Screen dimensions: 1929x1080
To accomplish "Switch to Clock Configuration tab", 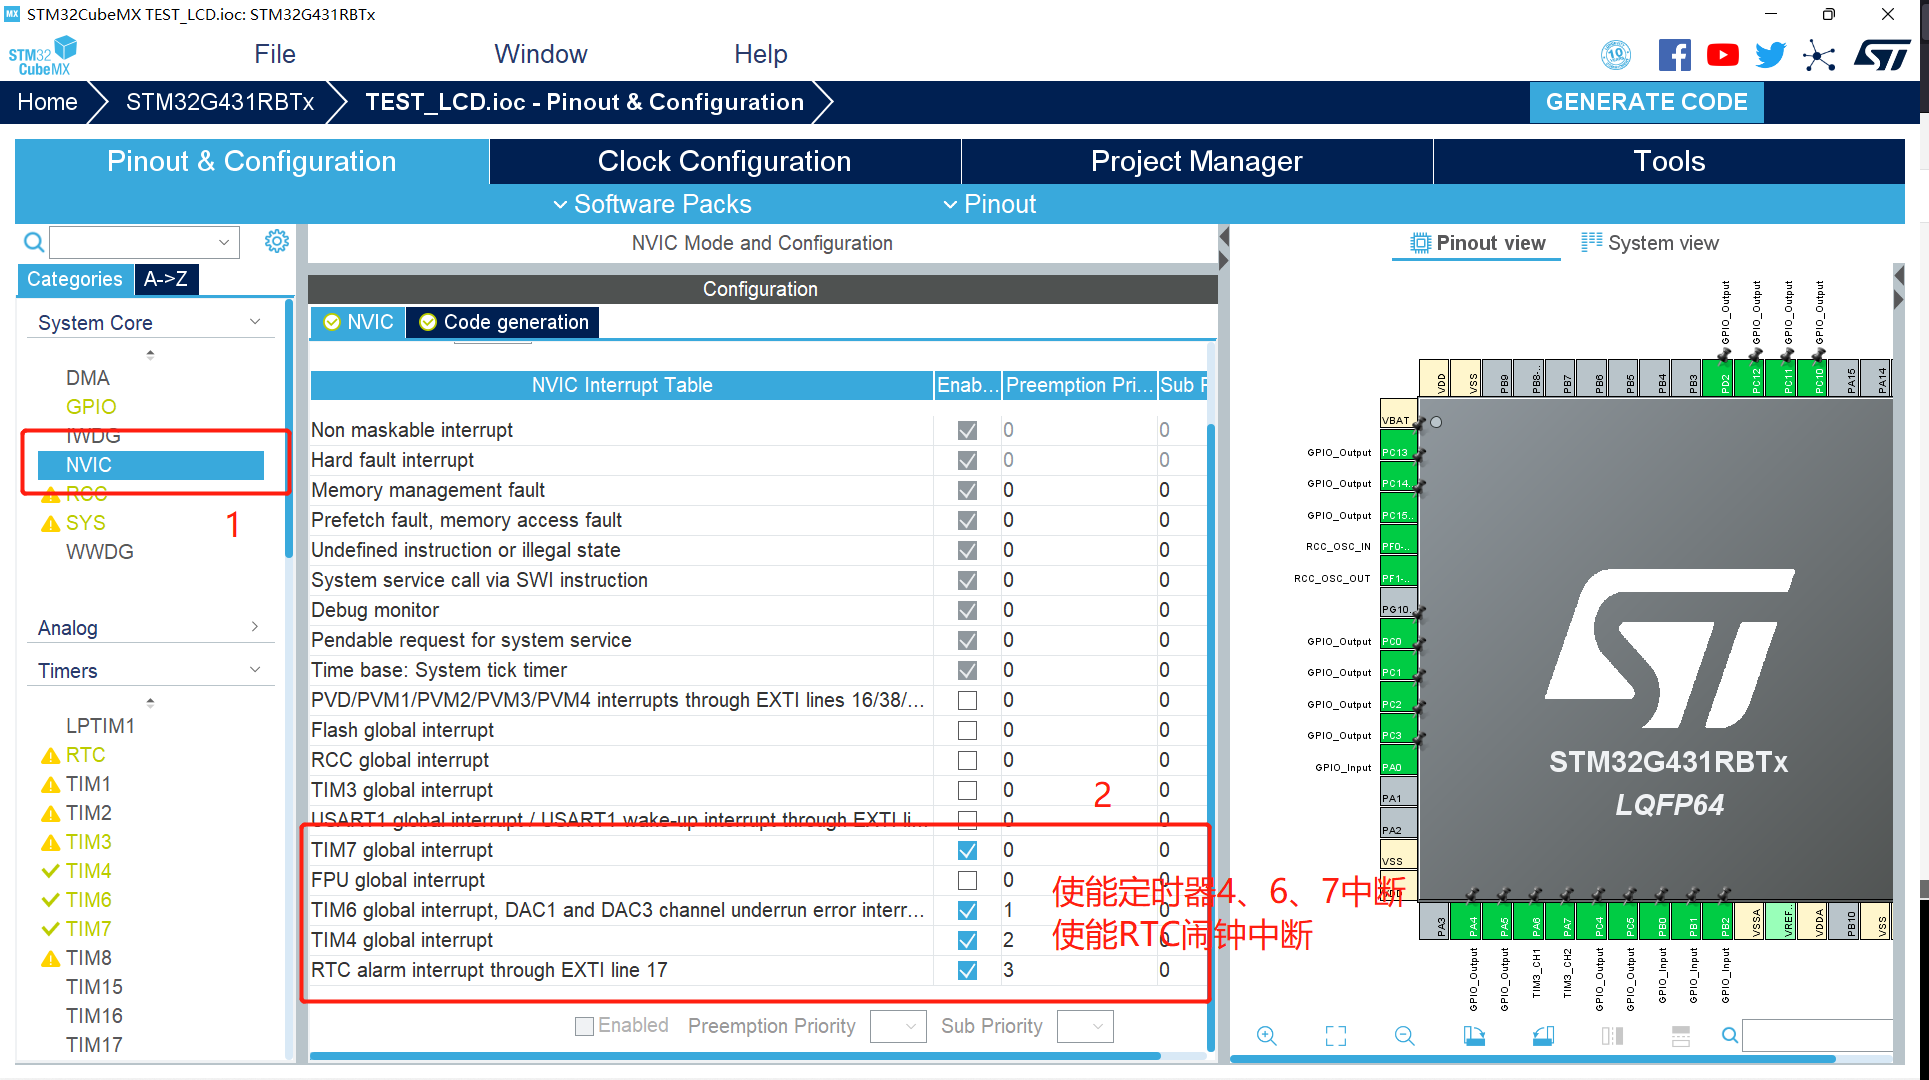I will click(x=724, y=161).
